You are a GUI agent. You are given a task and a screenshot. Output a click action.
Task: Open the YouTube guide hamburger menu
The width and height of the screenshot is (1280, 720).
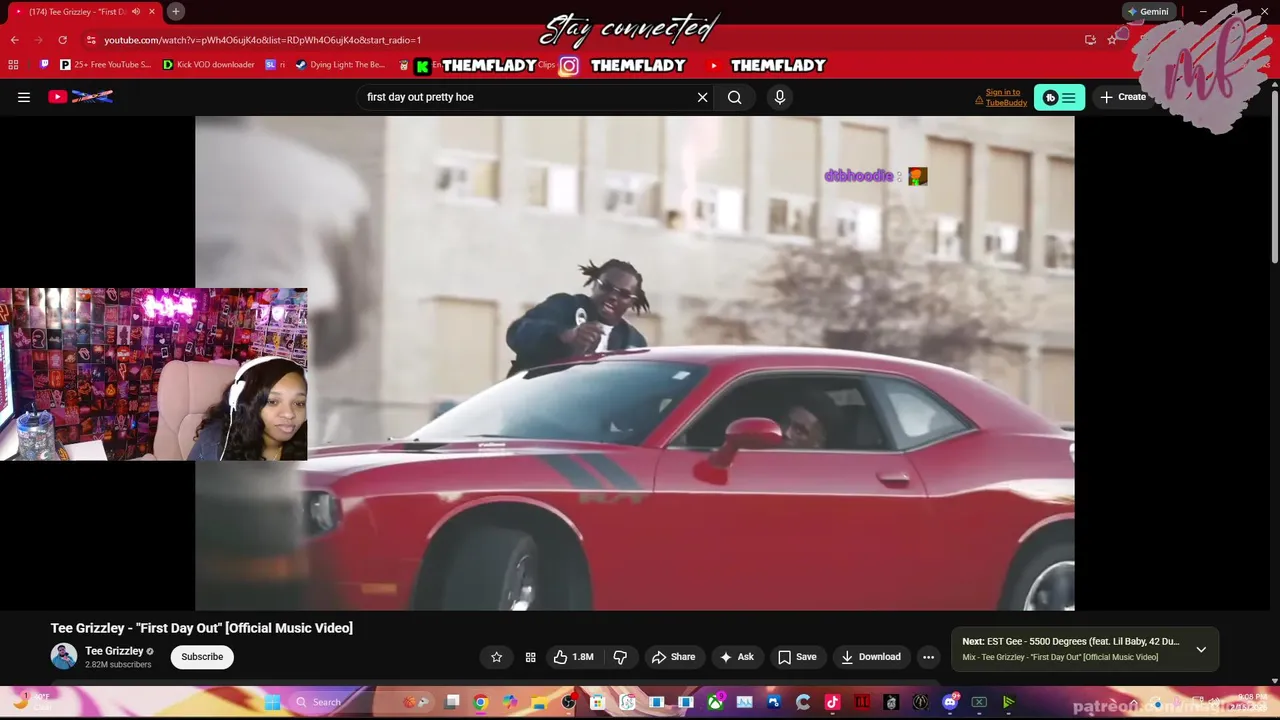(x=24, y=97)
